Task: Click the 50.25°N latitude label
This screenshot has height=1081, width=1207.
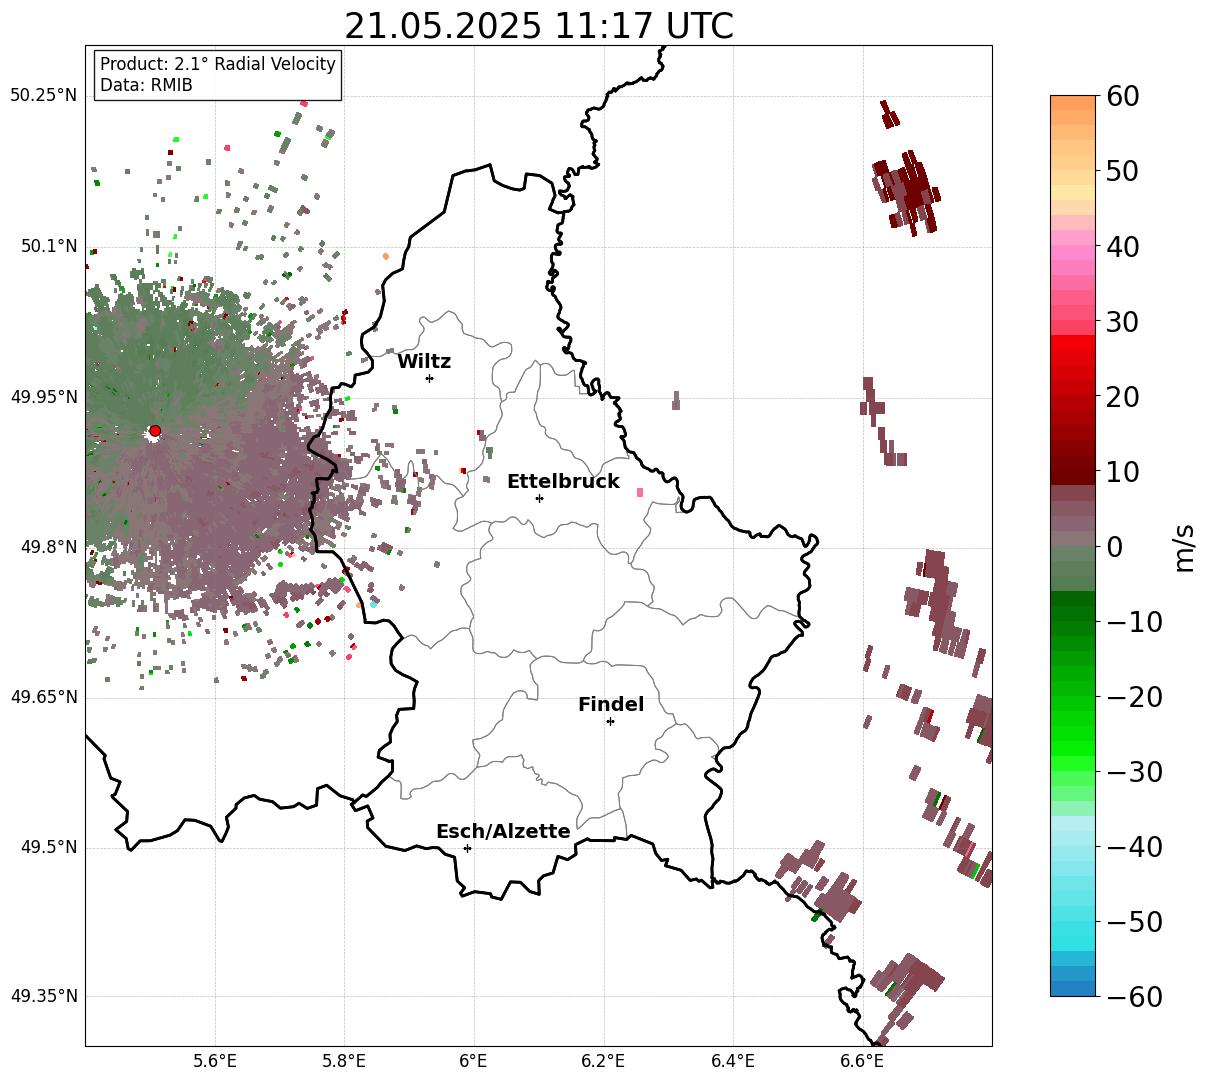Action: click(x=43, y=96)
